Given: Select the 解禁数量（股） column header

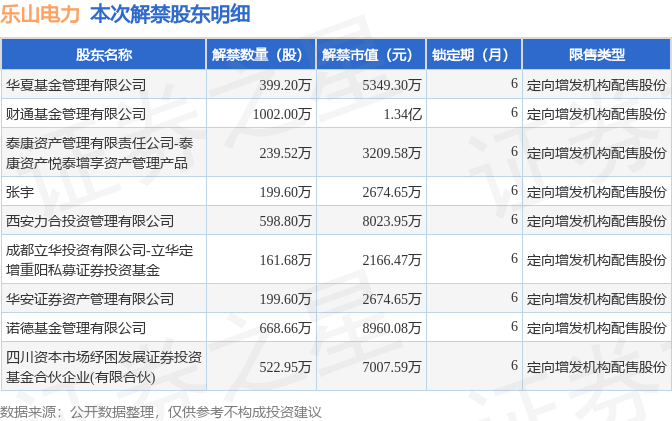Looking at the screenshot, I should [x=261, y=54].
